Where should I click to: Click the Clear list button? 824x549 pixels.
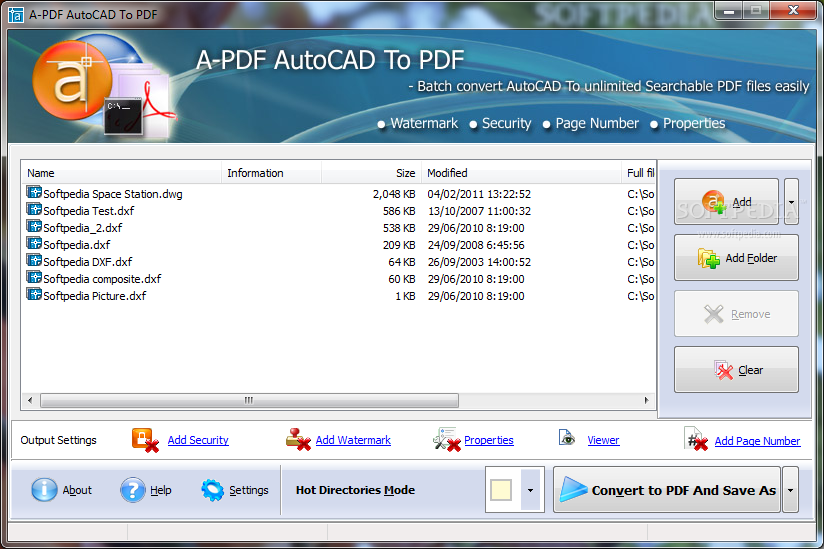[736, 370]
